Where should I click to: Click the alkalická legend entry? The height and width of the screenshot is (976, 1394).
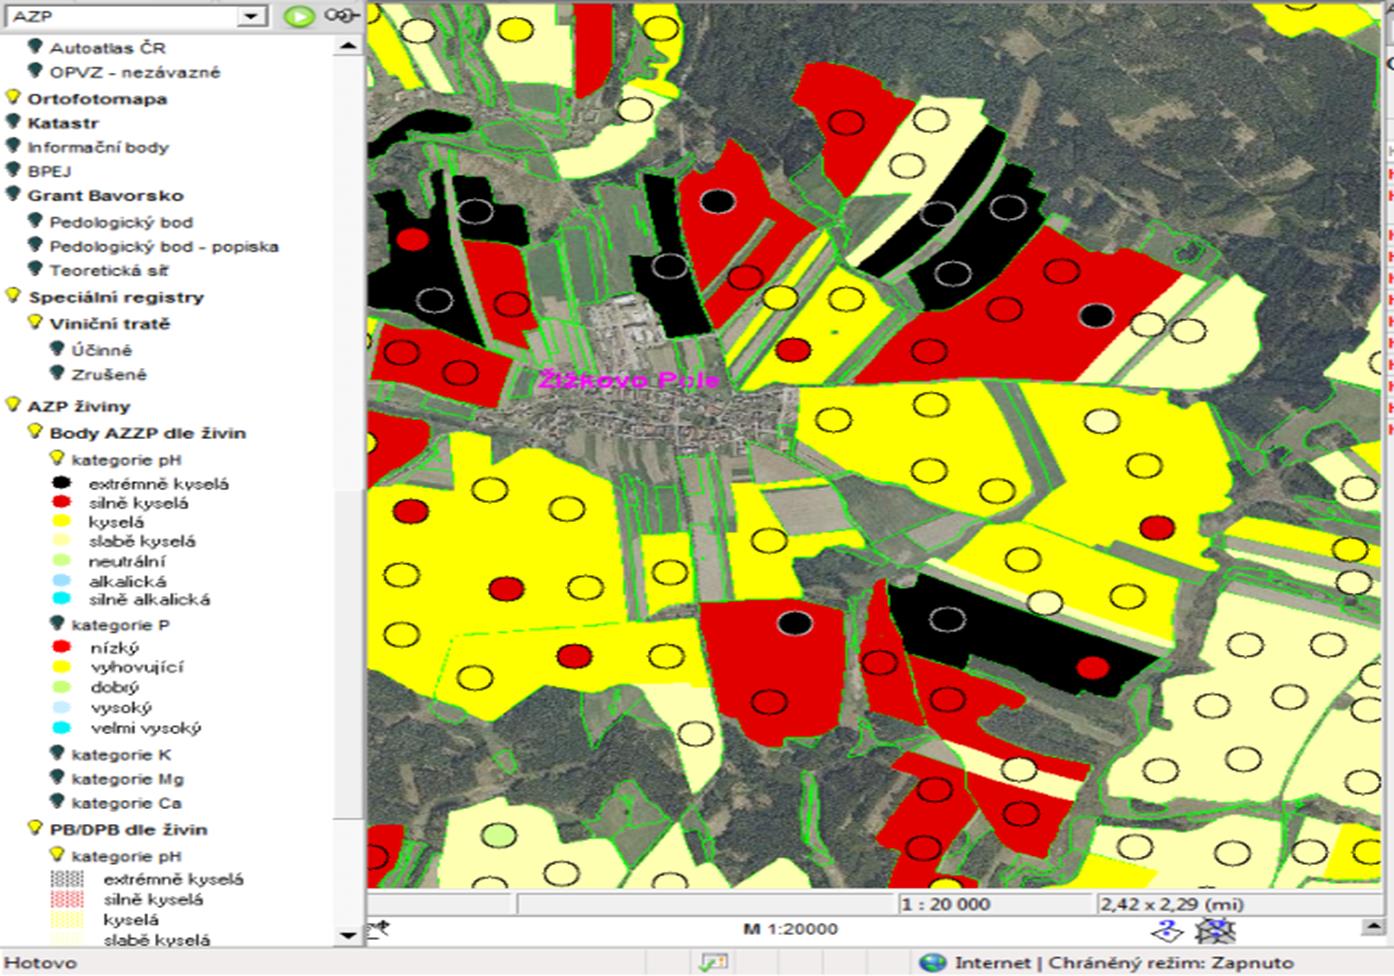pyautogui.click(x=127, y=581)
